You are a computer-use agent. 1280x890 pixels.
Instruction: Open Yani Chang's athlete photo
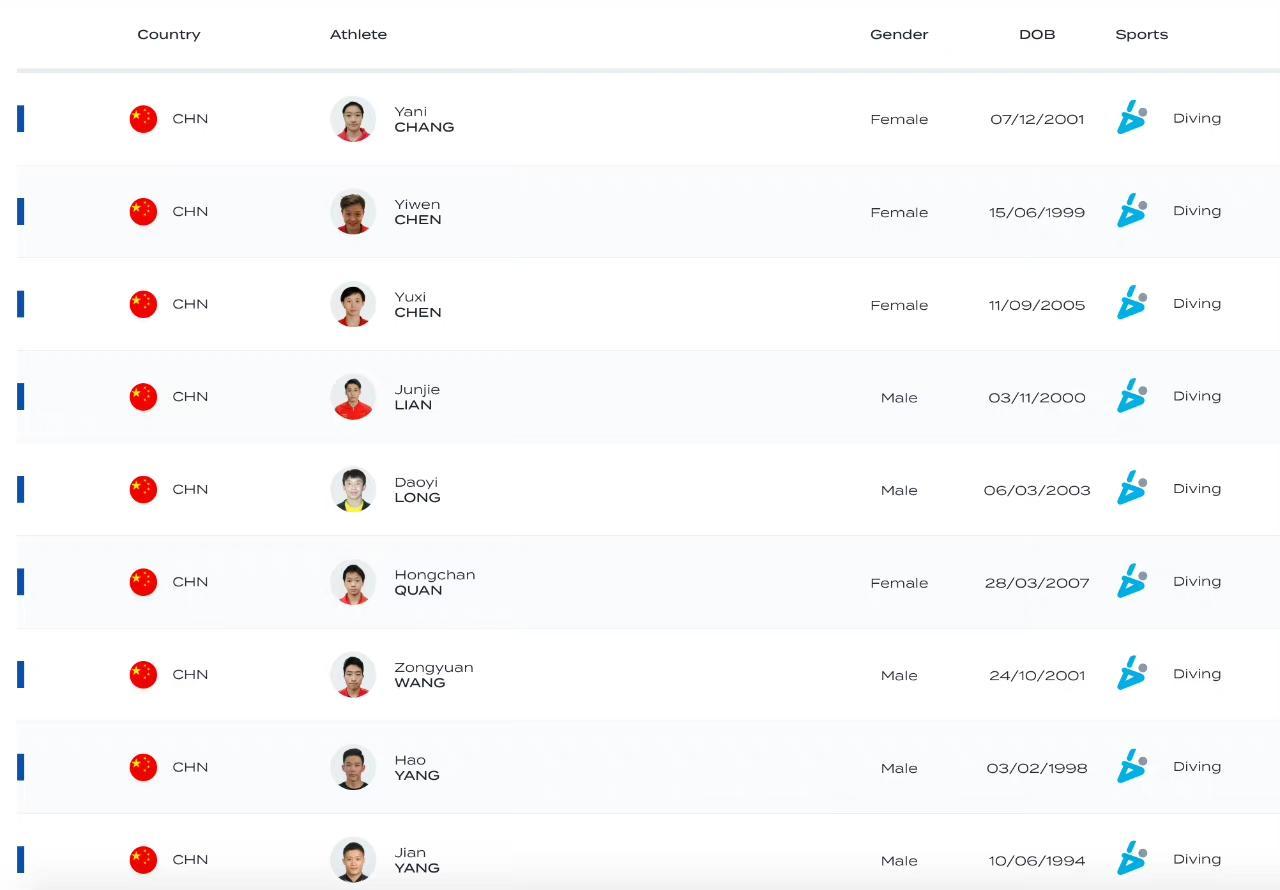click(x=353, y=119)
